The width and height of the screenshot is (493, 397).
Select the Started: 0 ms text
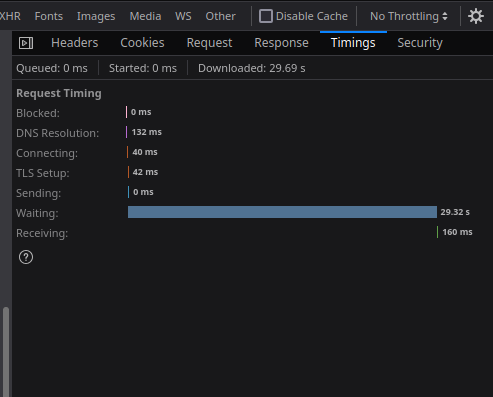[x=143, y=68]
